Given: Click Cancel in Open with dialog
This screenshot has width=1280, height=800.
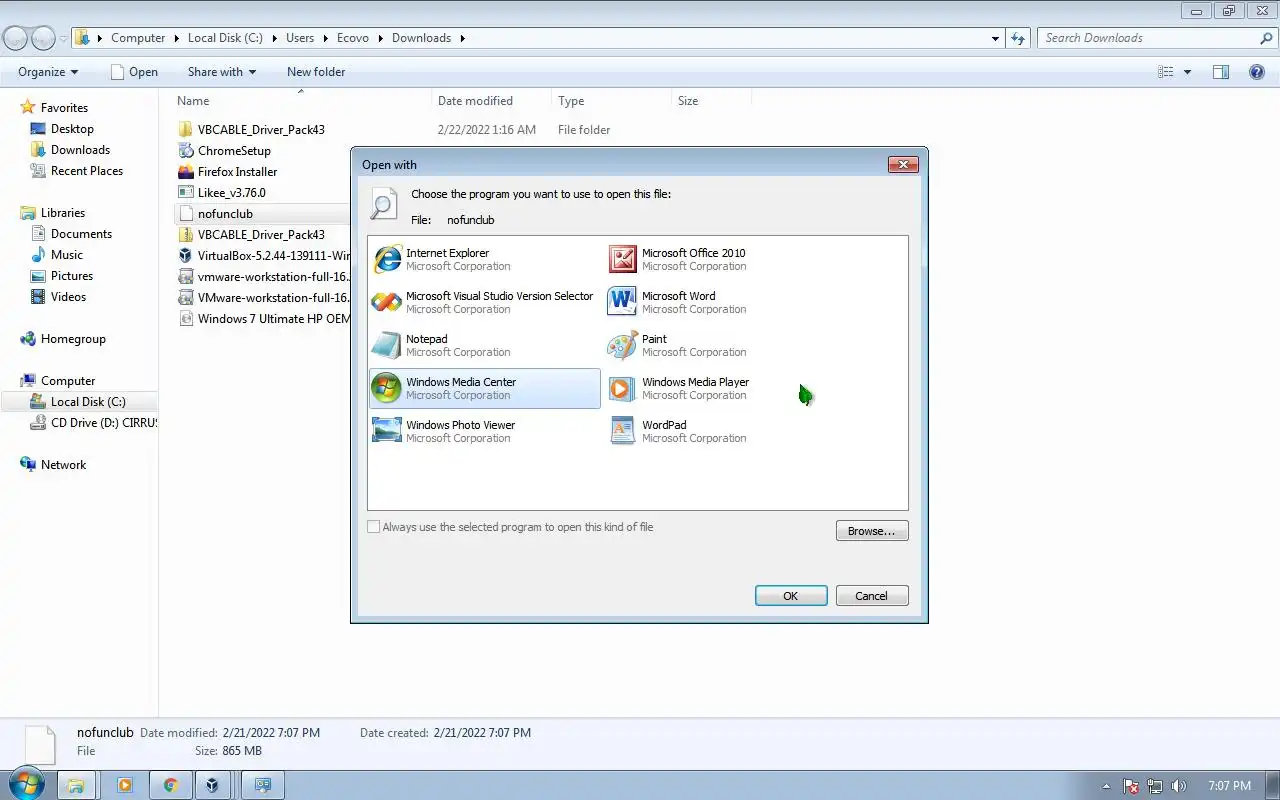Looking at the screenshot, I should pyautogui.click(x=872, y=596).
